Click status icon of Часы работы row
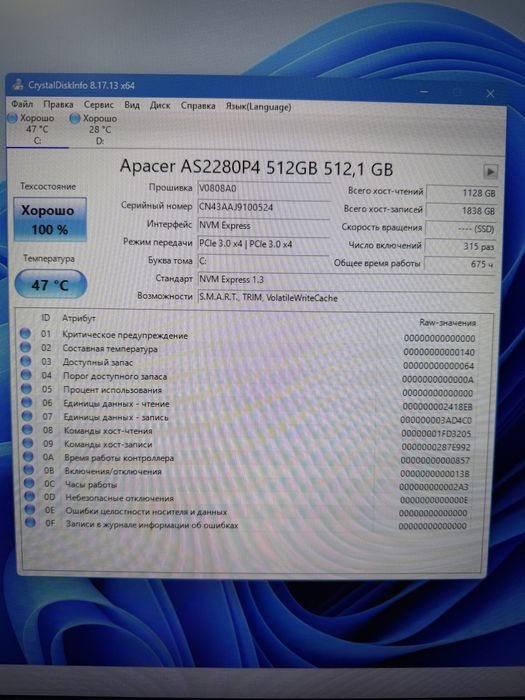This screenshot has height=700, width=525. pyautogui.click(x=29, y=483)
